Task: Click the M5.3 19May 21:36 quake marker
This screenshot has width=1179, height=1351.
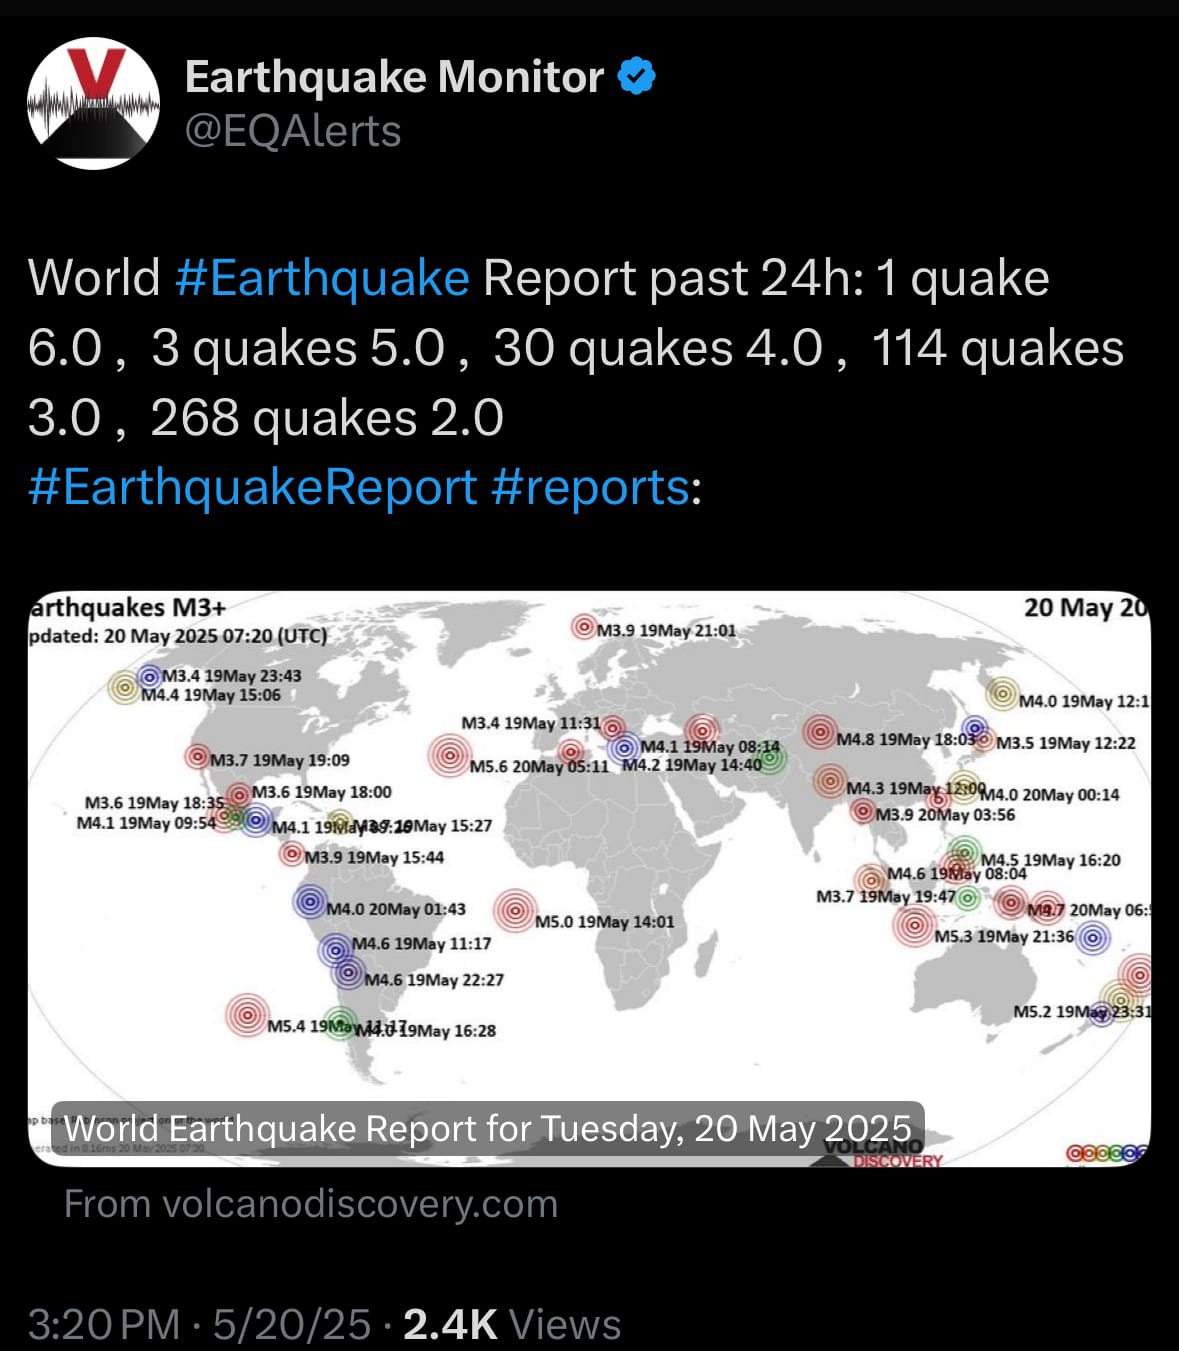Action: pos(914,925)
